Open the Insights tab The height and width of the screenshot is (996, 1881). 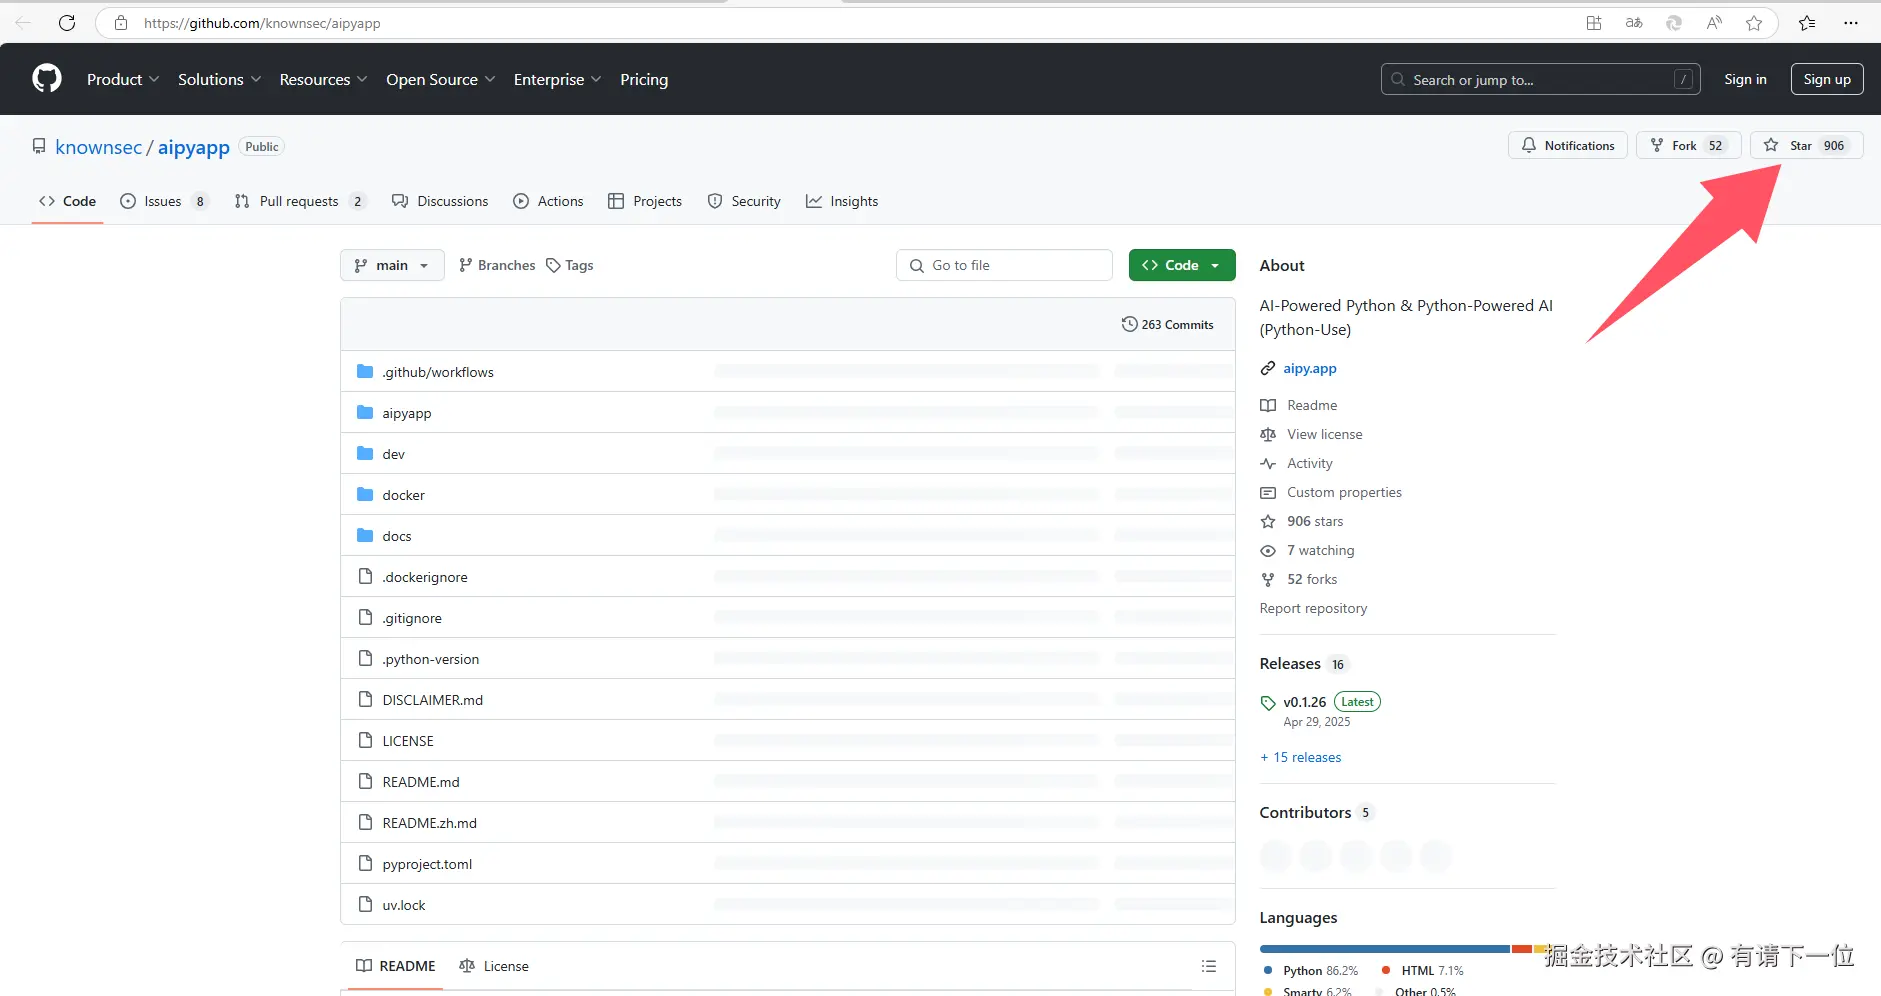tap(842, 201)
